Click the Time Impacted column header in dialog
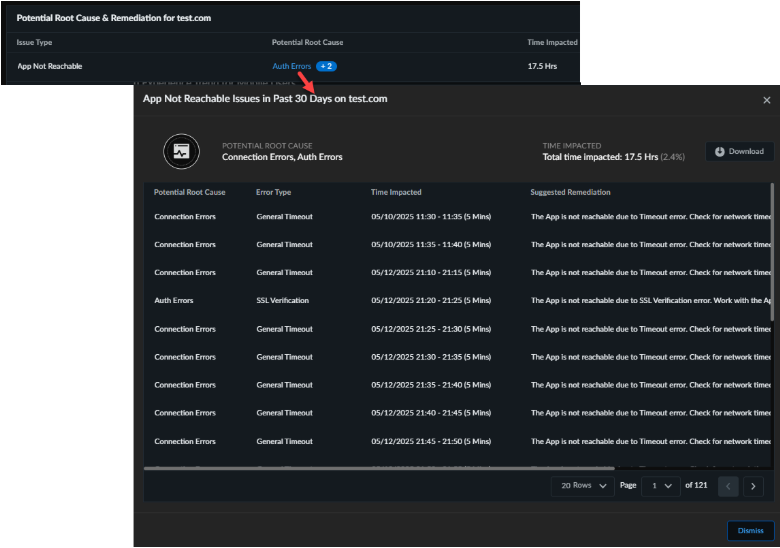The image size is (780, 548). pos(396,192)
